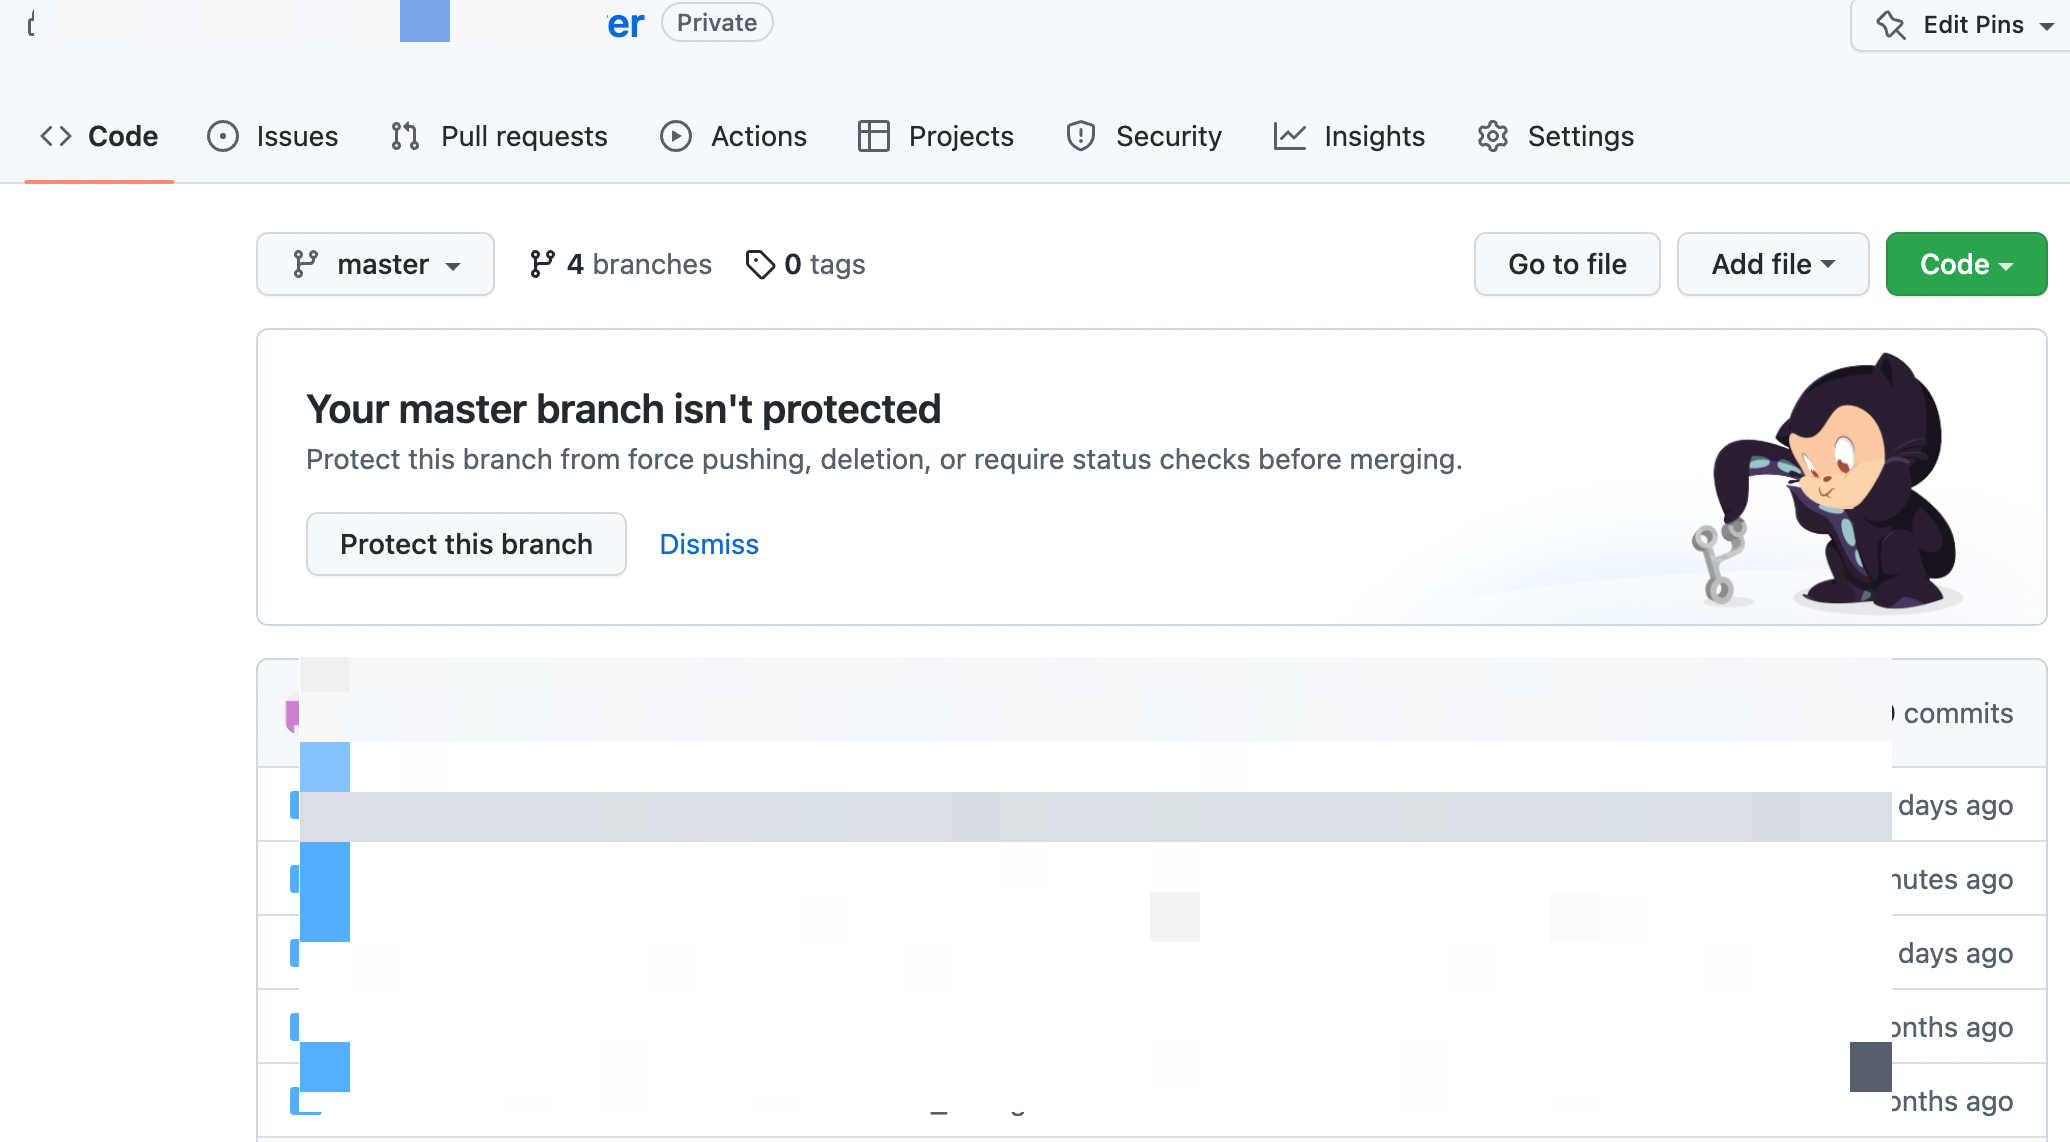Switch to the Insights tab

click(x=1374, y=136)
